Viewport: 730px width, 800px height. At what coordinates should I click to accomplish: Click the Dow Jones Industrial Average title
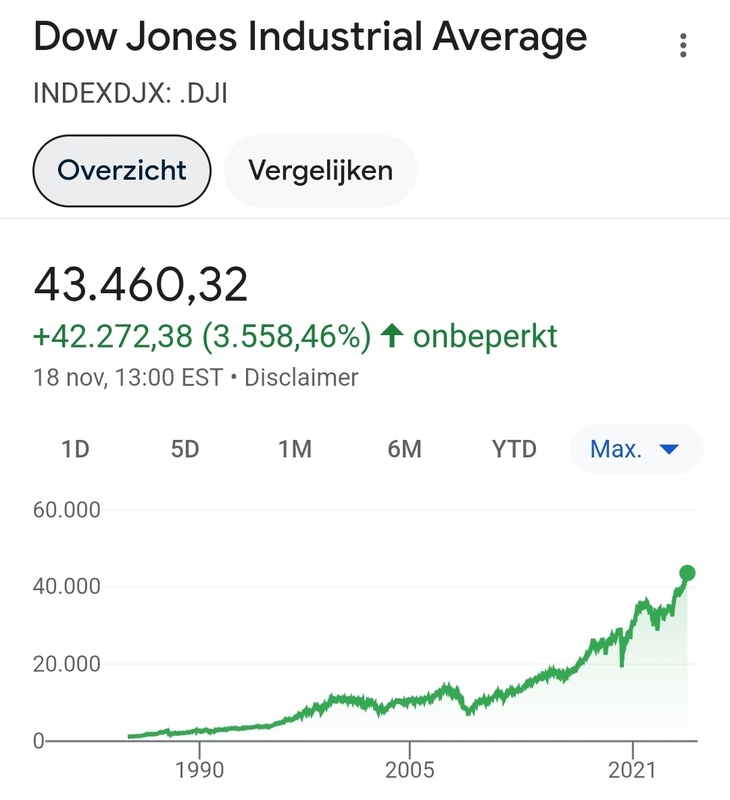[310, 38]
